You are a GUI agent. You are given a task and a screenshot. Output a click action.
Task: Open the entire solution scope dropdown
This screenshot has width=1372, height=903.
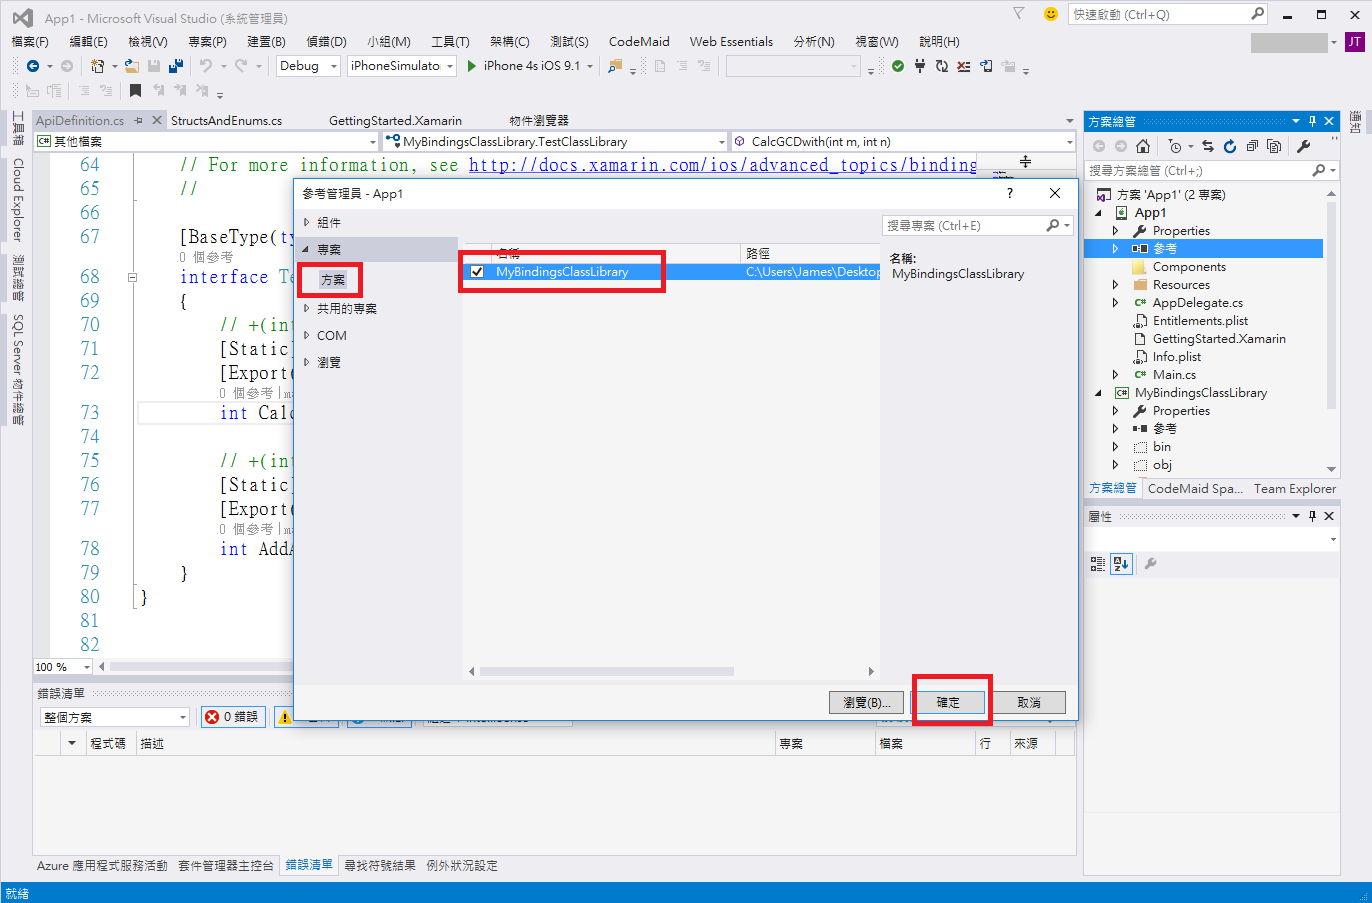point(115,717)
